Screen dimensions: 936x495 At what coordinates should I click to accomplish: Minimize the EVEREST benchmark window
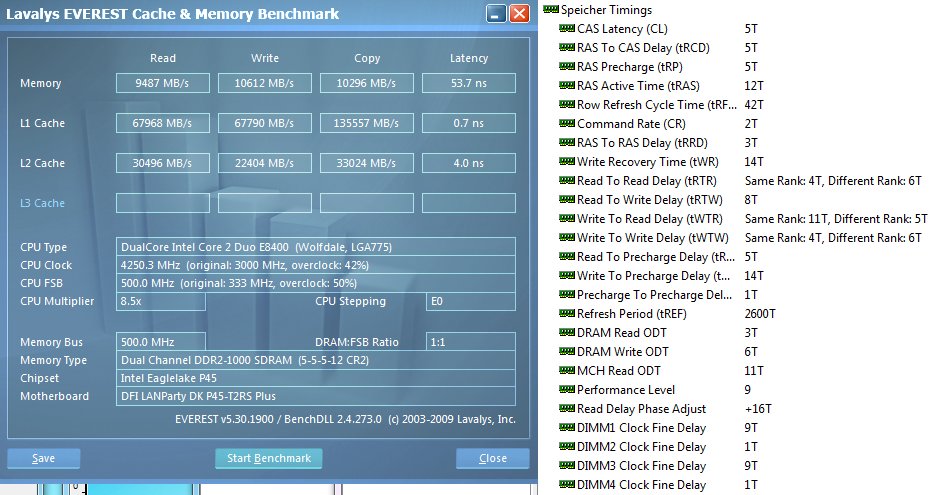496,14
